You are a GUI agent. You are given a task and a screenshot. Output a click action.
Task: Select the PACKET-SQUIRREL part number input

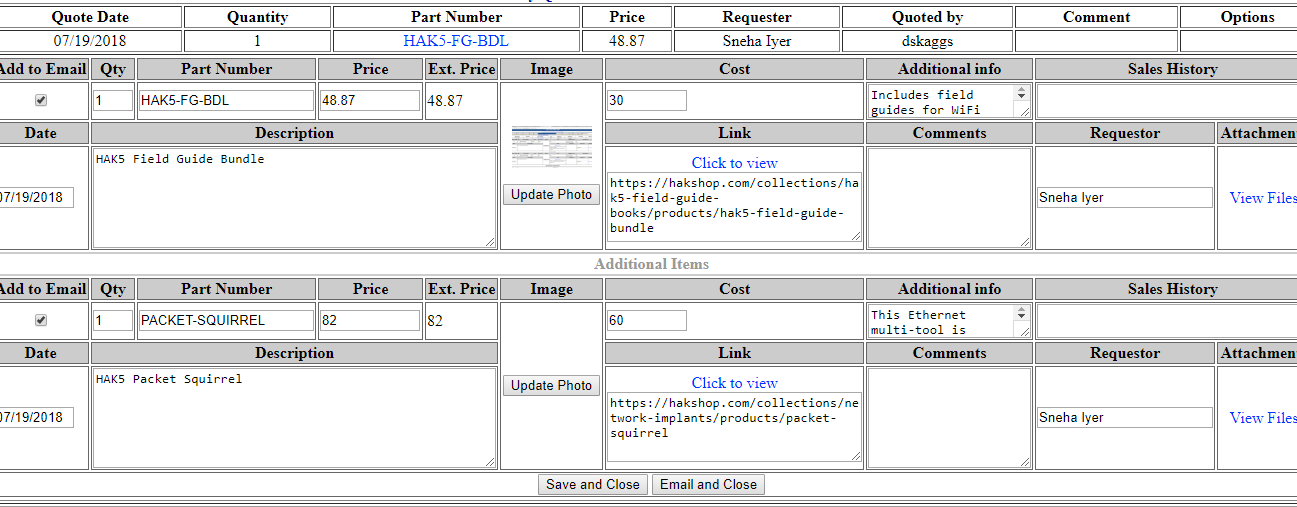click(x=226, y=320)
